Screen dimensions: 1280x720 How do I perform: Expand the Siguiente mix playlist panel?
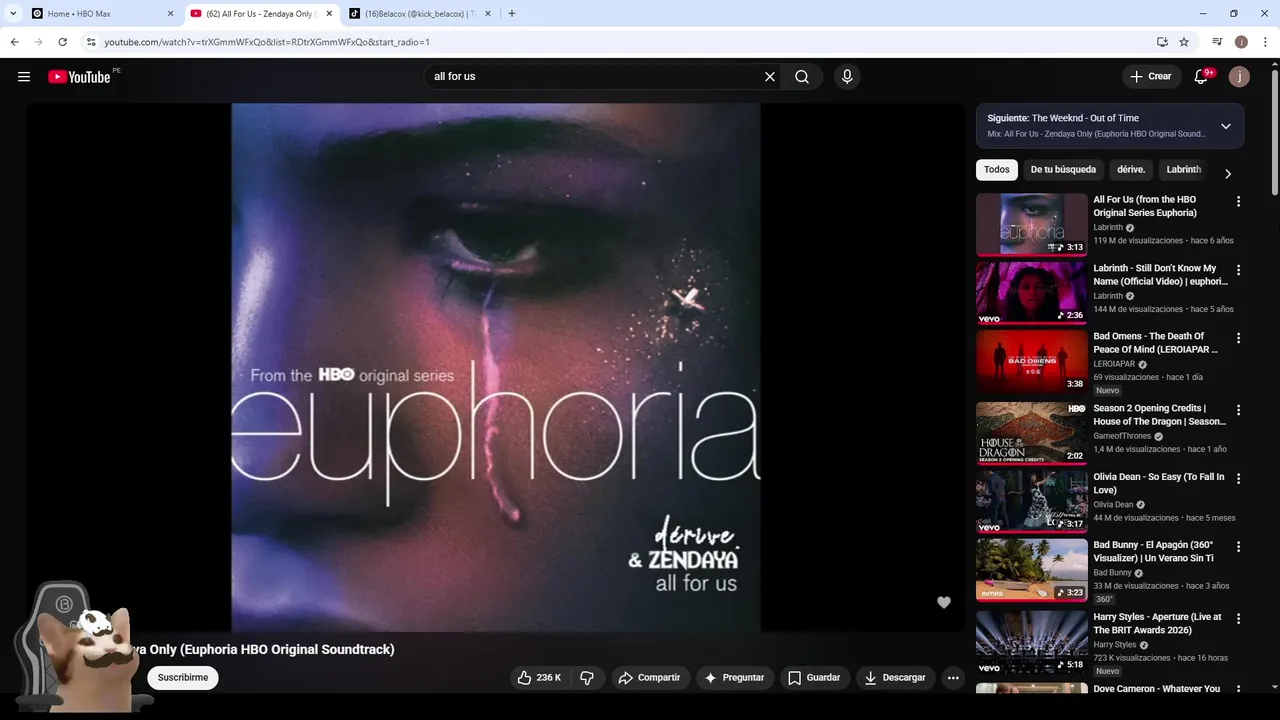[1226, 126]
